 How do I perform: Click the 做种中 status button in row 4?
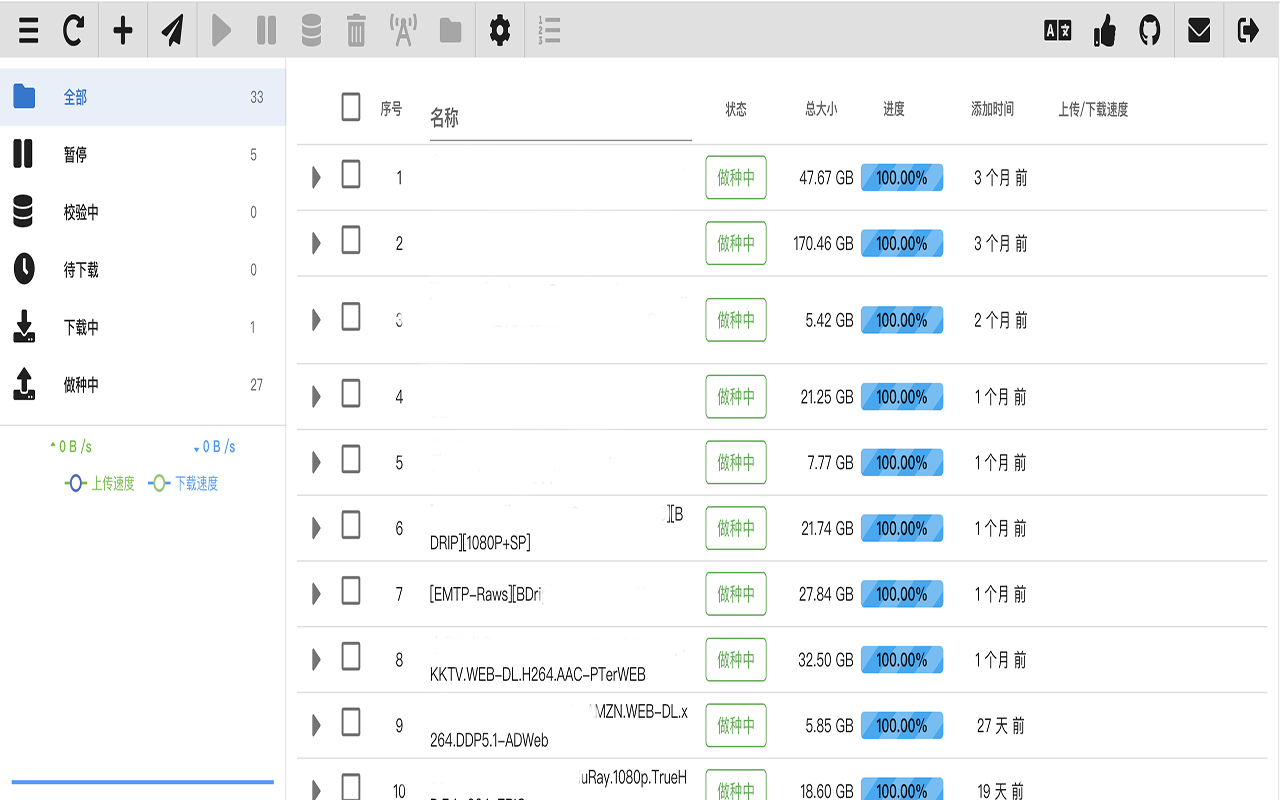tap(735, 397)
